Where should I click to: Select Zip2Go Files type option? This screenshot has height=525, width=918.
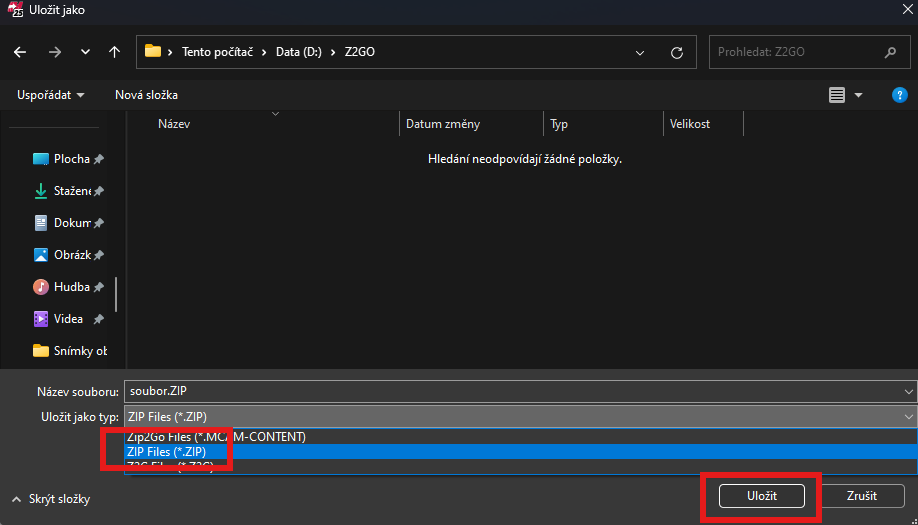215,437
